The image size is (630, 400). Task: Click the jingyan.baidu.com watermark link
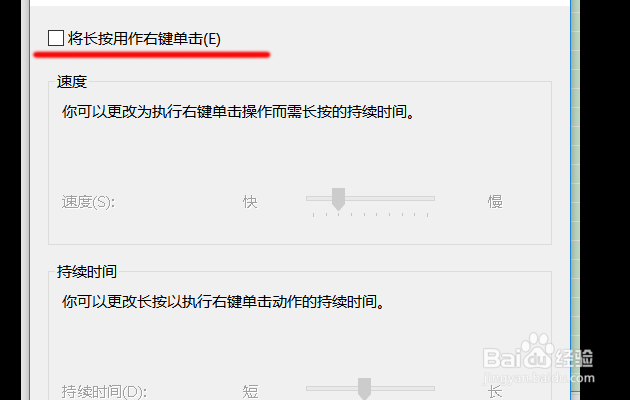point(538,378)
